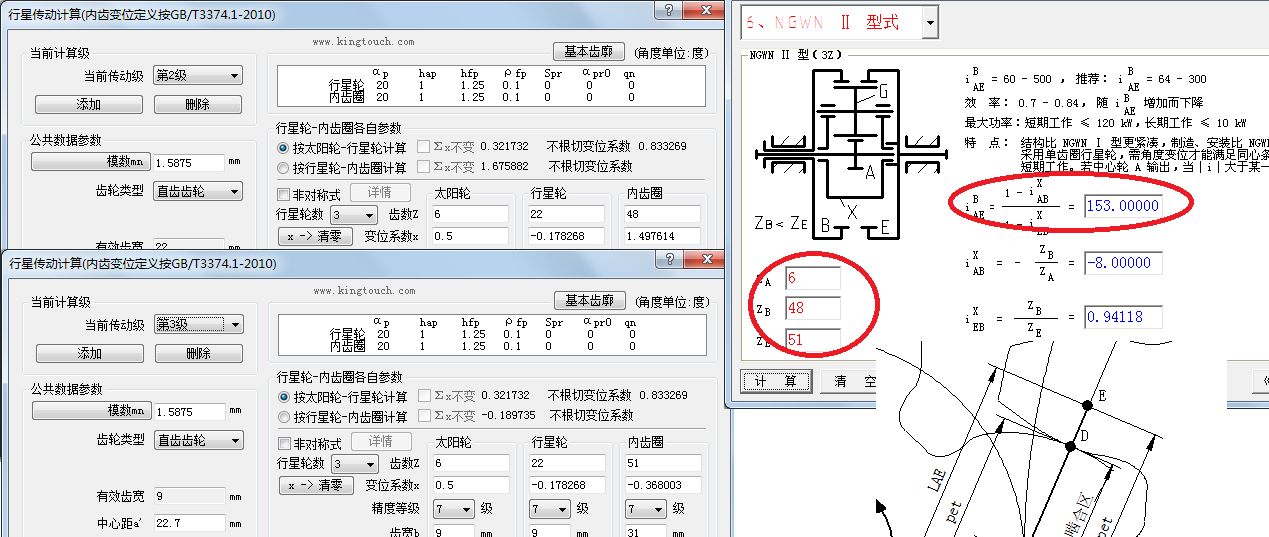This screenshot has height=537, width=1269.
Task: Click help question mark in 第3级 window
Action: 670,260
